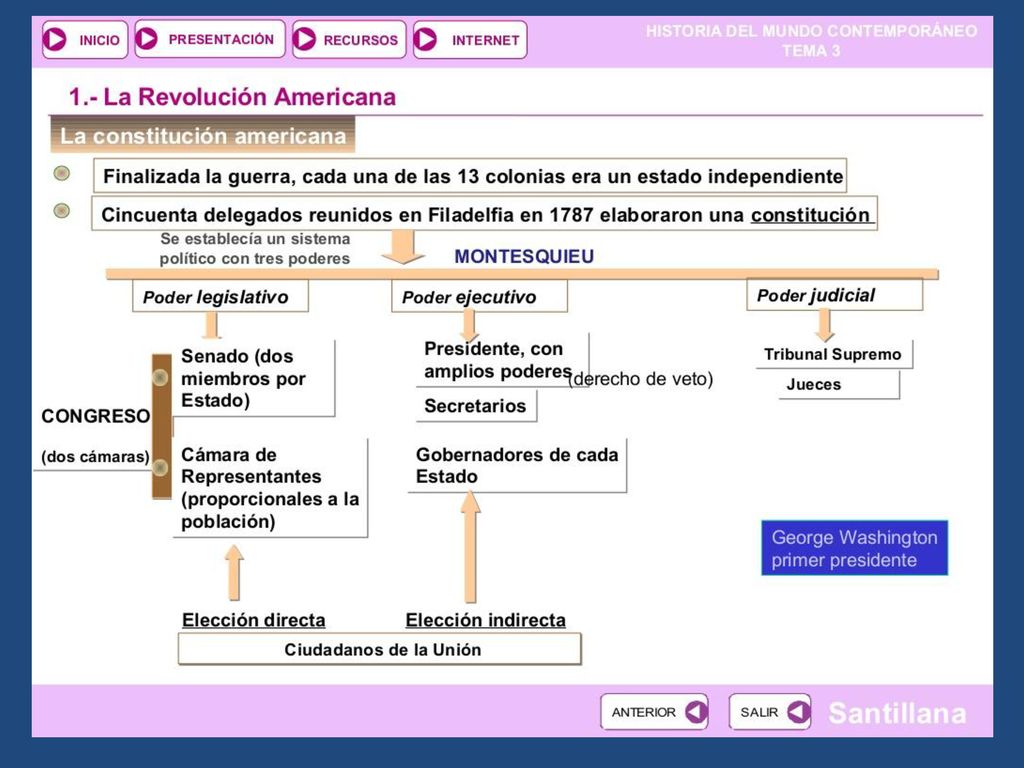This screenshot has height=768, width=1024.
Task: Click bullet beside 'Finalizada la guerra'
Action: tap(61, 173)
